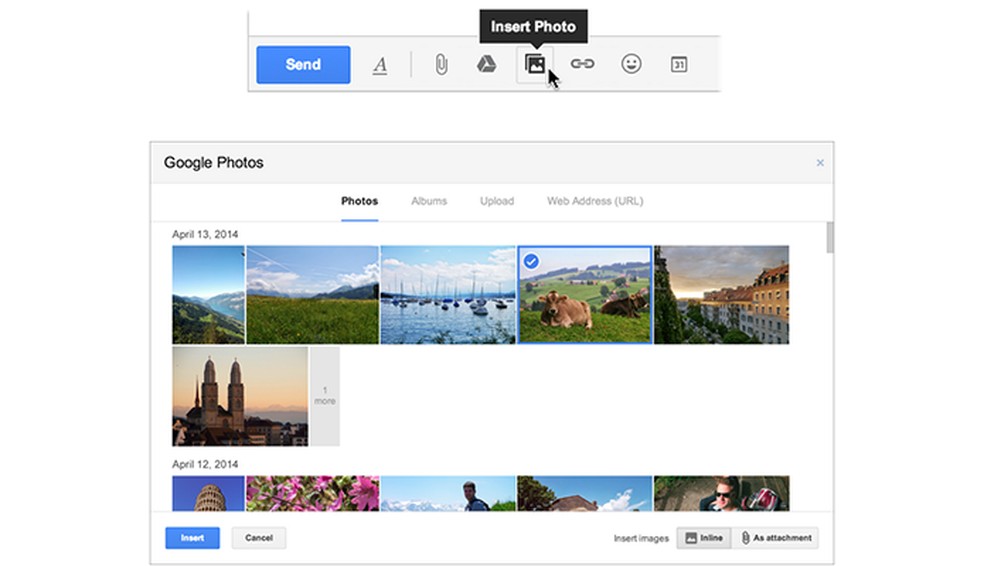This screenshot has height=566, width=984.
Task: Click the Cancel button
Action: tap(259, 538)
